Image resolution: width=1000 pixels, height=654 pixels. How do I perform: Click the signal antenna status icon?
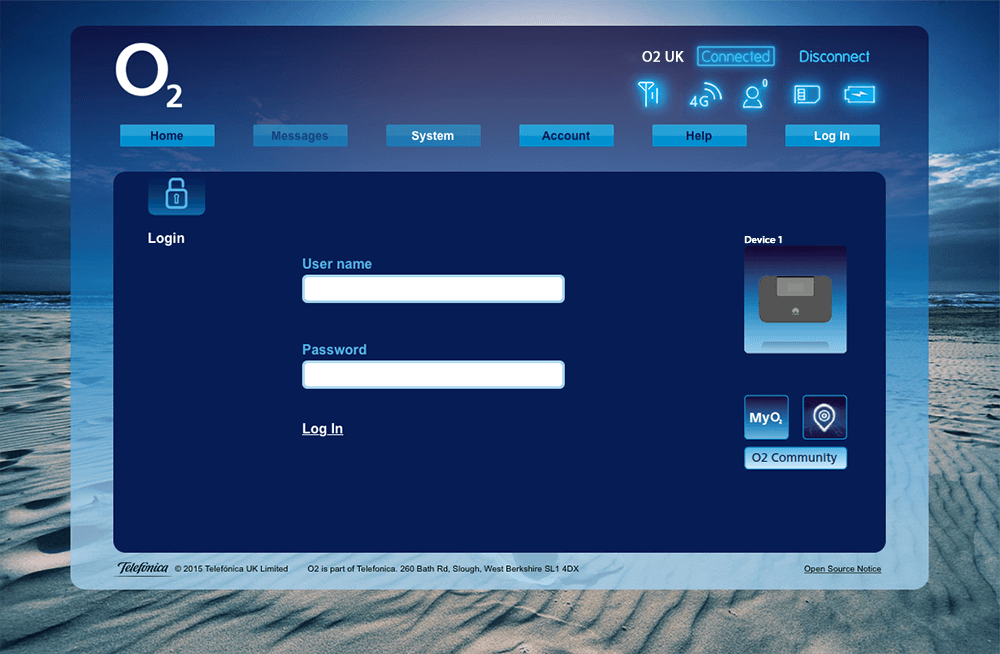649,94
